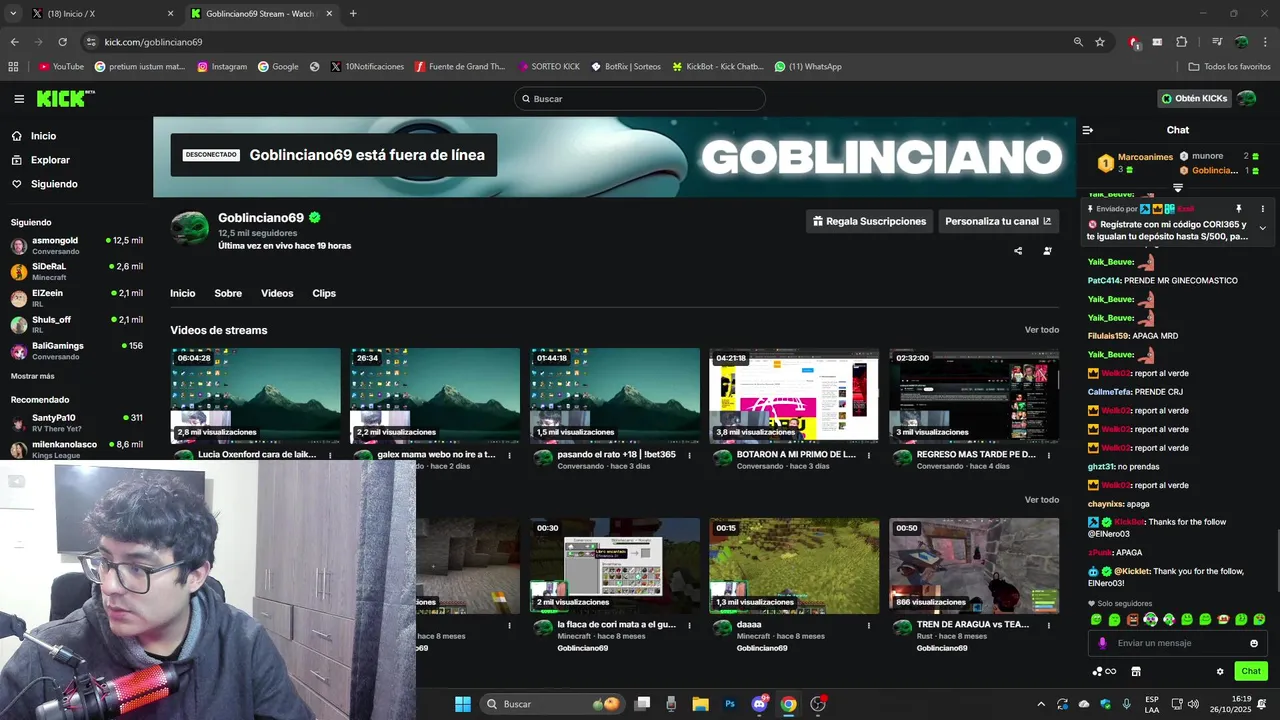1280x720 pixels.
Task: Collapse the gift leaderboard in chat
Action: click(x=1178, y=188)
